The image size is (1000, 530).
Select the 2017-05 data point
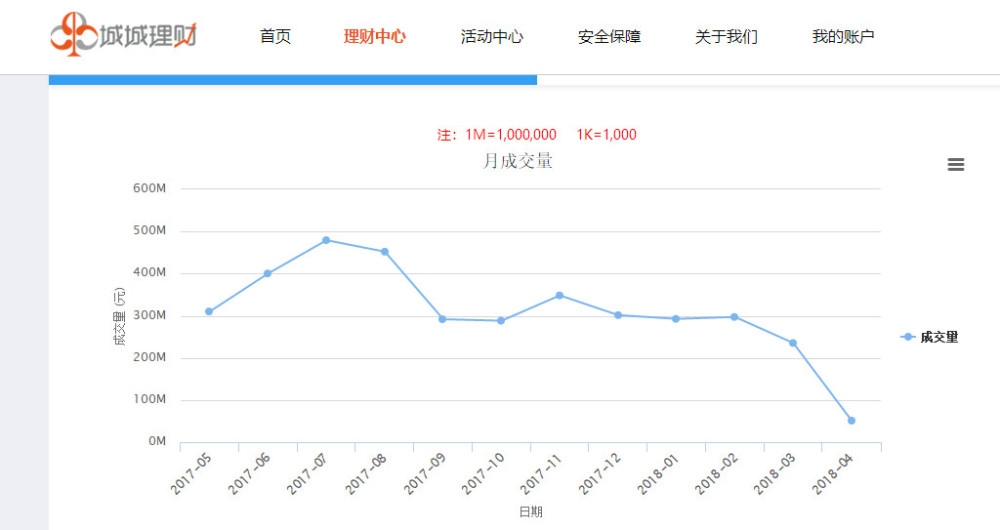[209, 311]
